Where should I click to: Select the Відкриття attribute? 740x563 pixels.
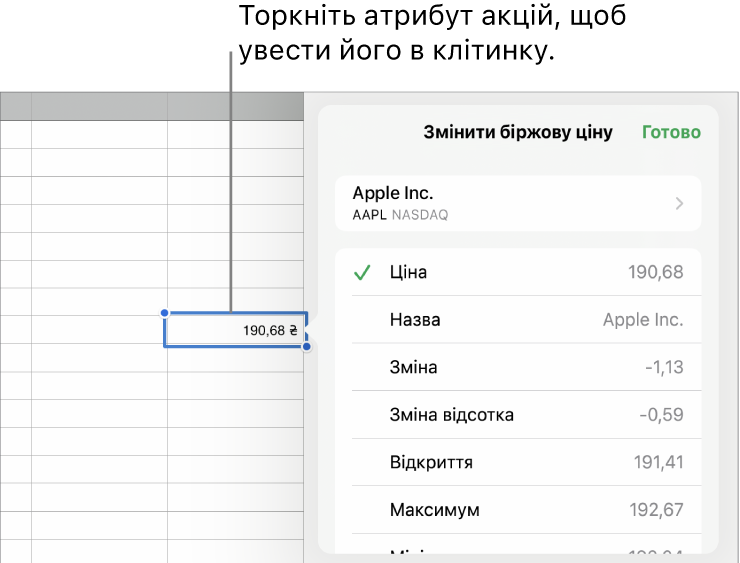pos(518,462)
